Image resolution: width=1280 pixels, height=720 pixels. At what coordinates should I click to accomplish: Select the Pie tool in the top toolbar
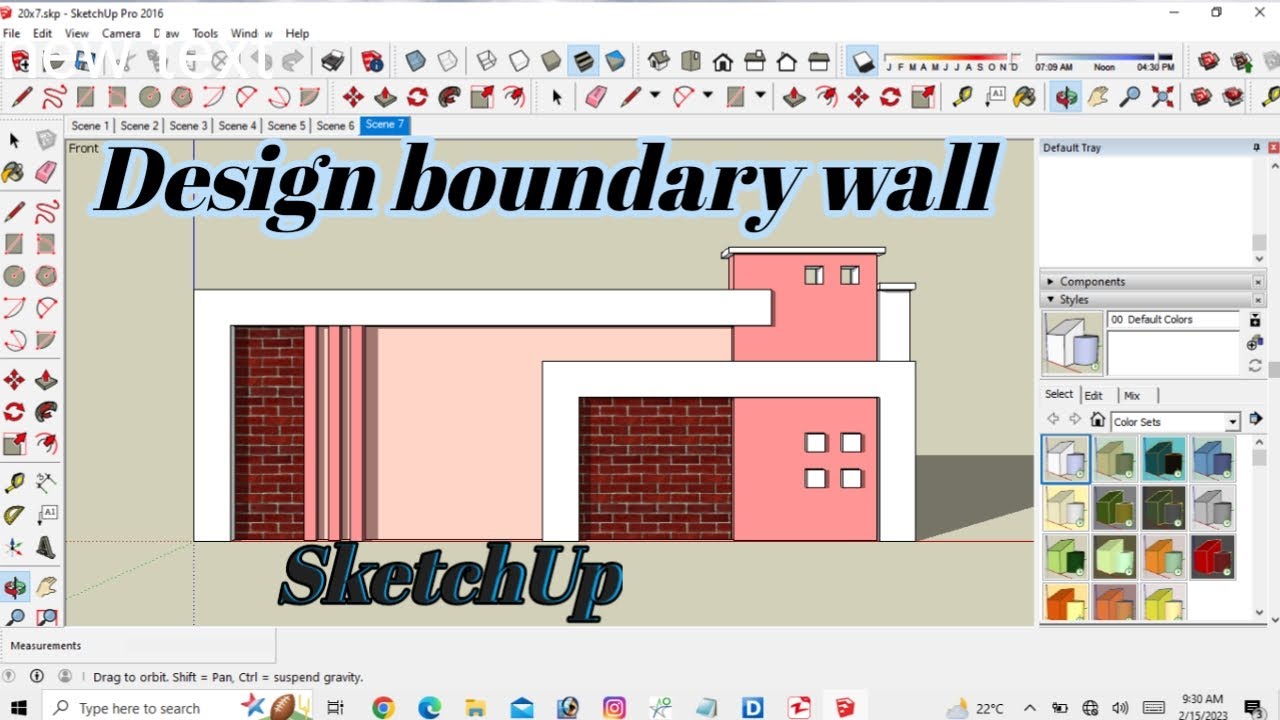click(x=310, y=97)
